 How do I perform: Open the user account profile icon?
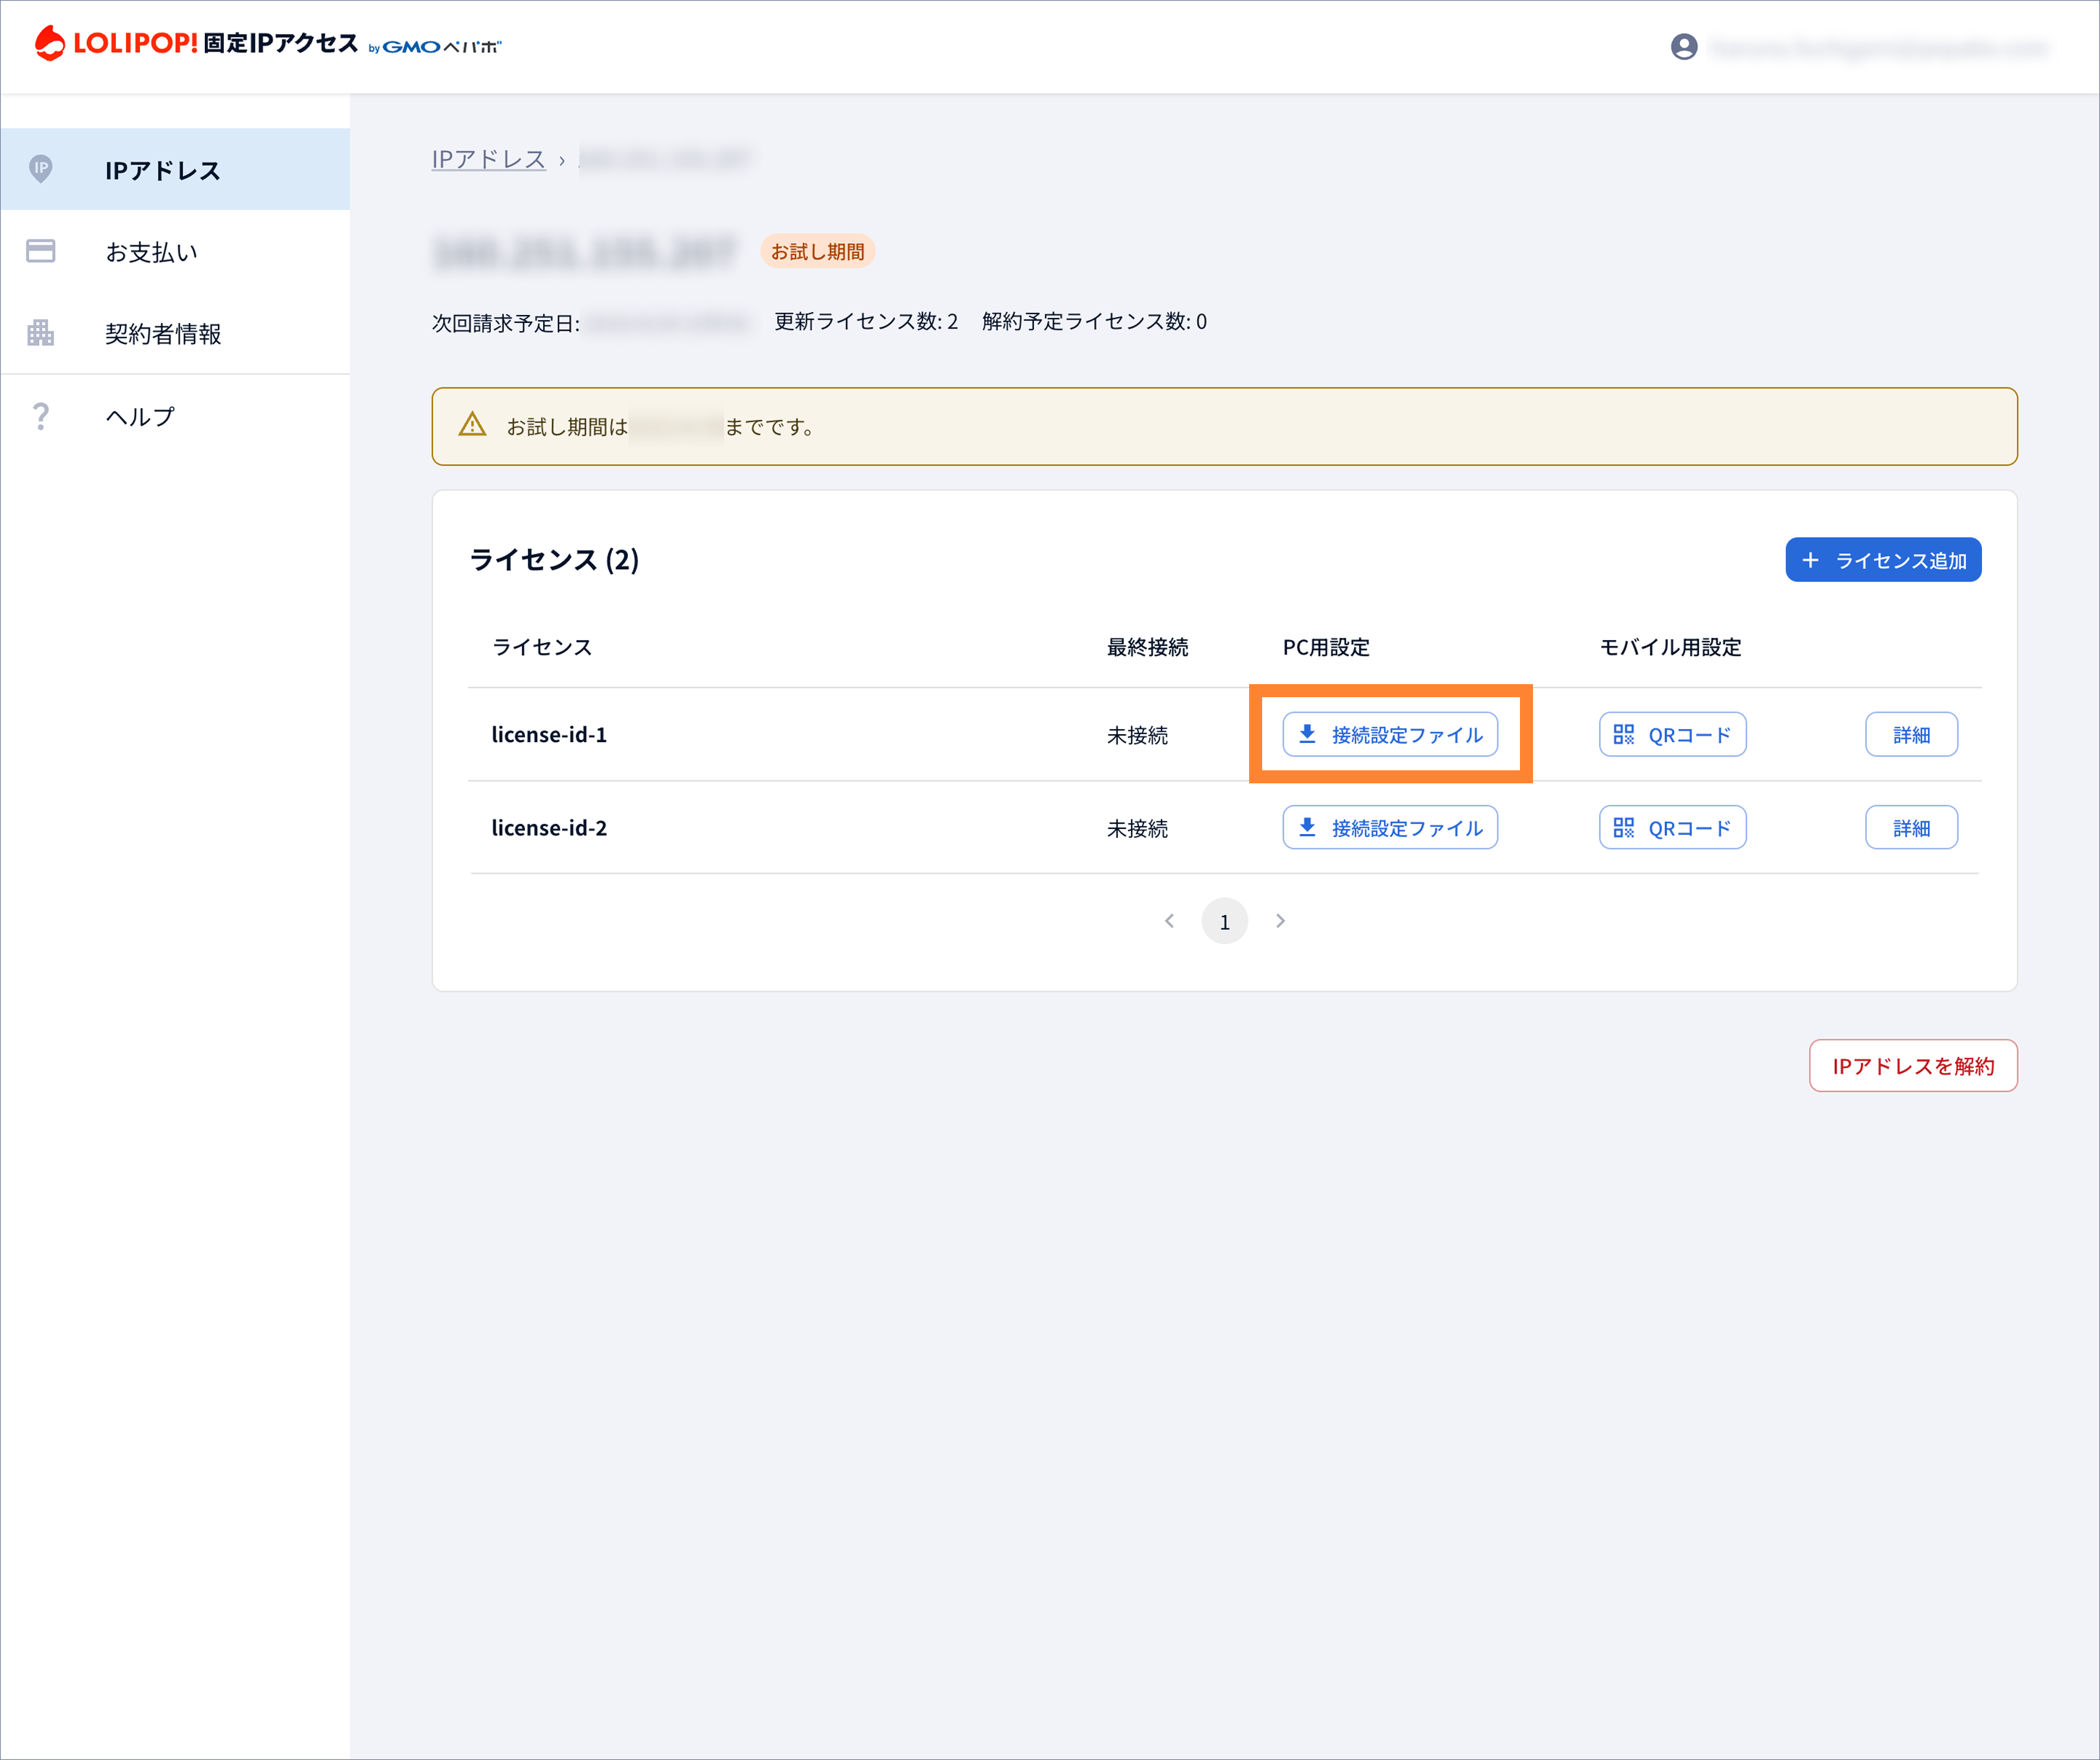coord(1684,47)
